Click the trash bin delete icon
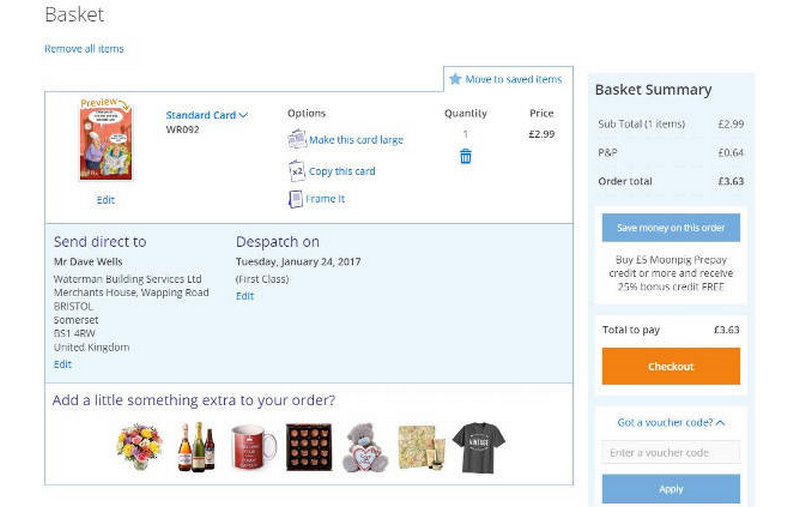 point(465,157)
